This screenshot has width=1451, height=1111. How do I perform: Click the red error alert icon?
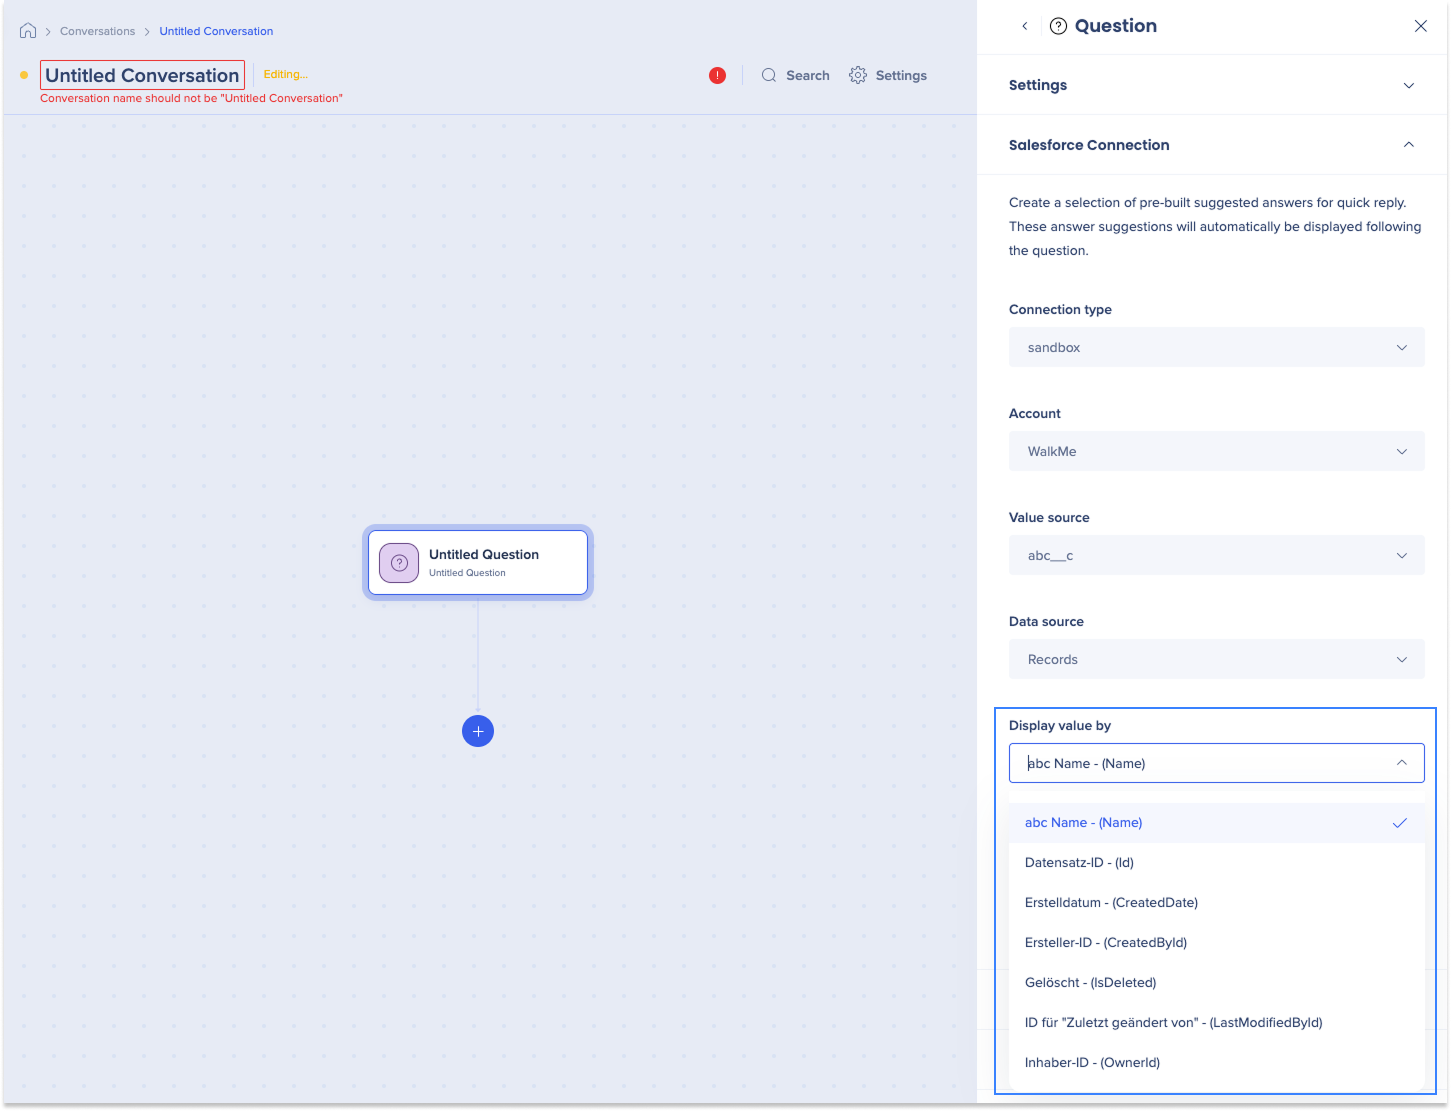click(717, 75)
